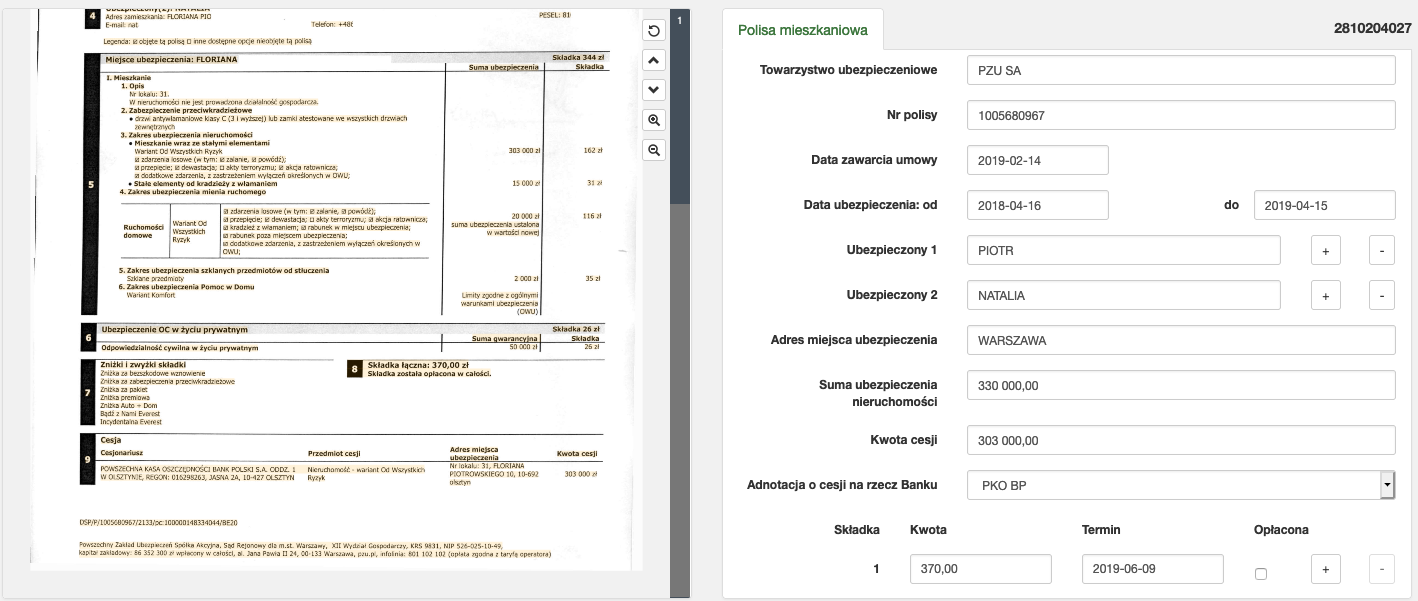The width and height of the screenshot is (1418, 601).
Task: Click the page number 1 indicator
Action: [680, 20]
